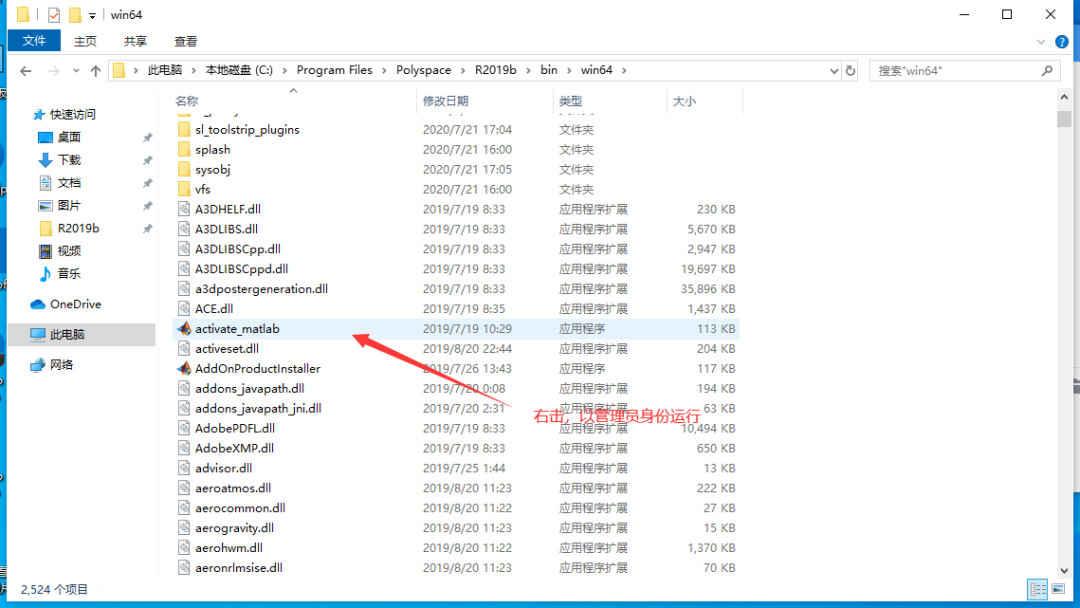Select the sysobj folder icon

click(184, 169)
